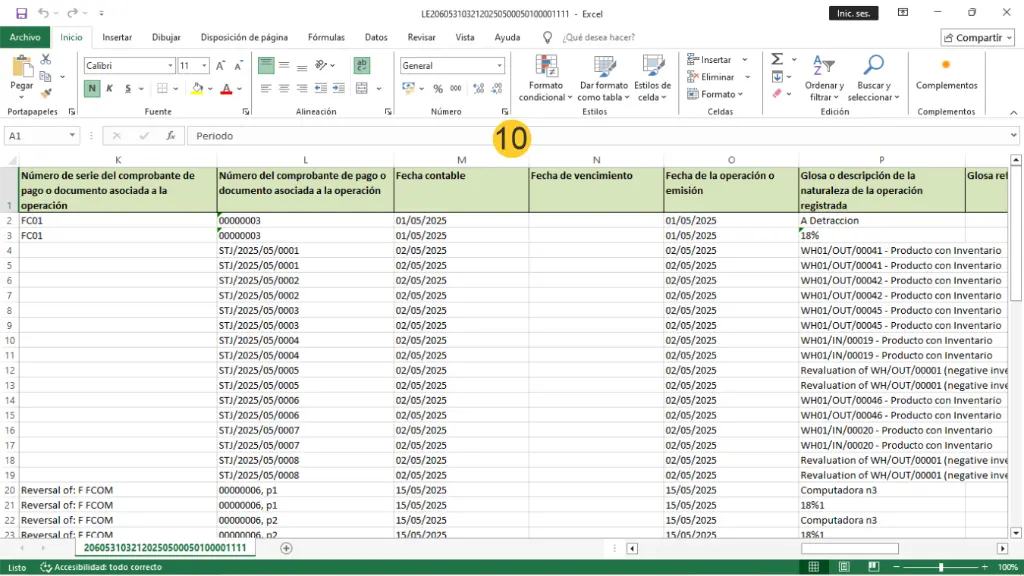Toggle wrap text (ajustar texto) button
The width and height of the screenshot is (1024, 576).
pos(361,65)
